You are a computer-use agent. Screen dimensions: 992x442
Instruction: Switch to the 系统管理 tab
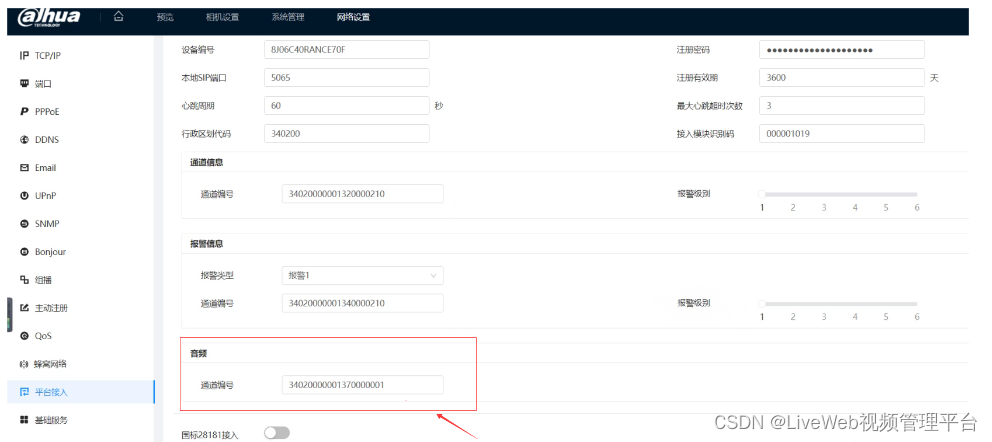tap(288, 17)
